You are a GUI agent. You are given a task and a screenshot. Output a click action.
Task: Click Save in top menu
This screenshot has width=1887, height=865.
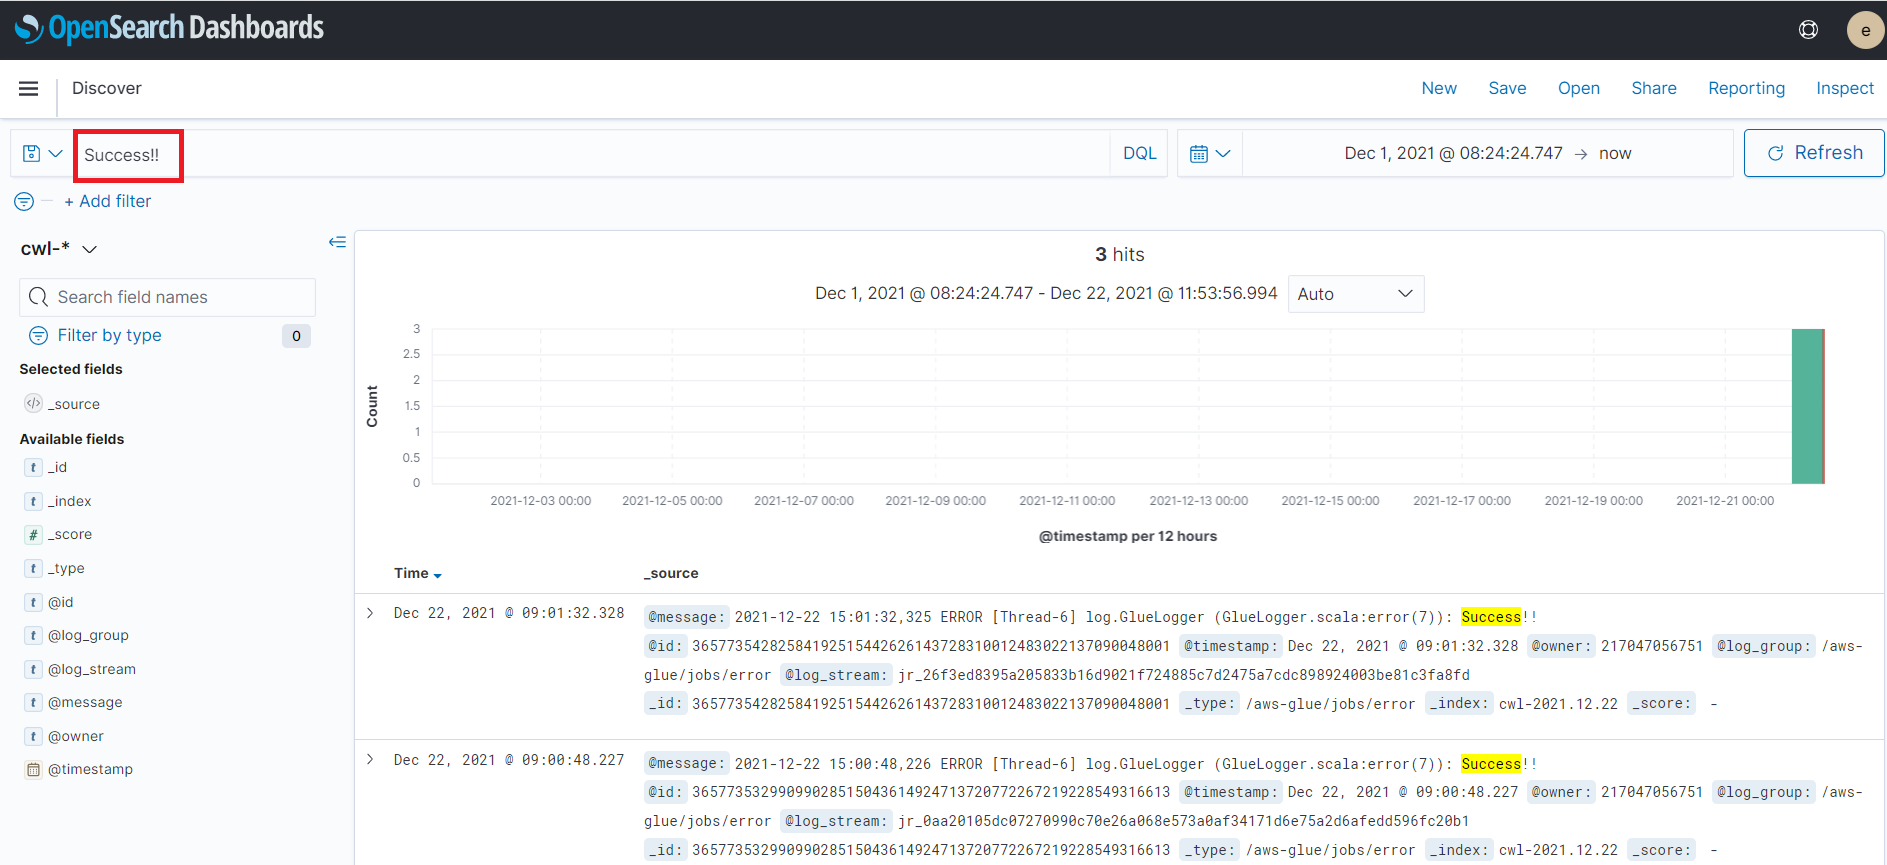coord(1507,88)
